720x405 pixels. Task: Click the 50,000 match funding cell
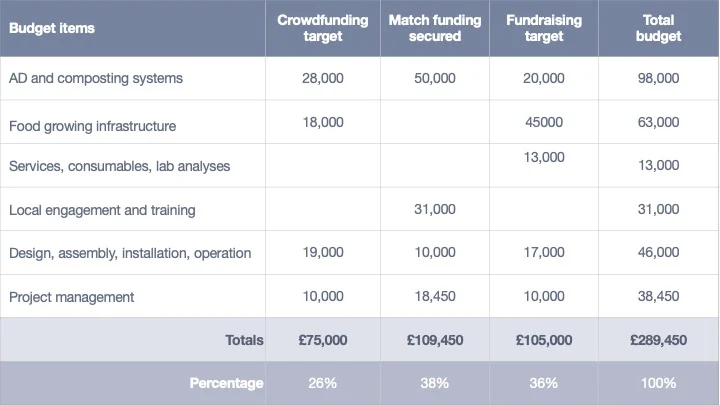click(435, 78)
